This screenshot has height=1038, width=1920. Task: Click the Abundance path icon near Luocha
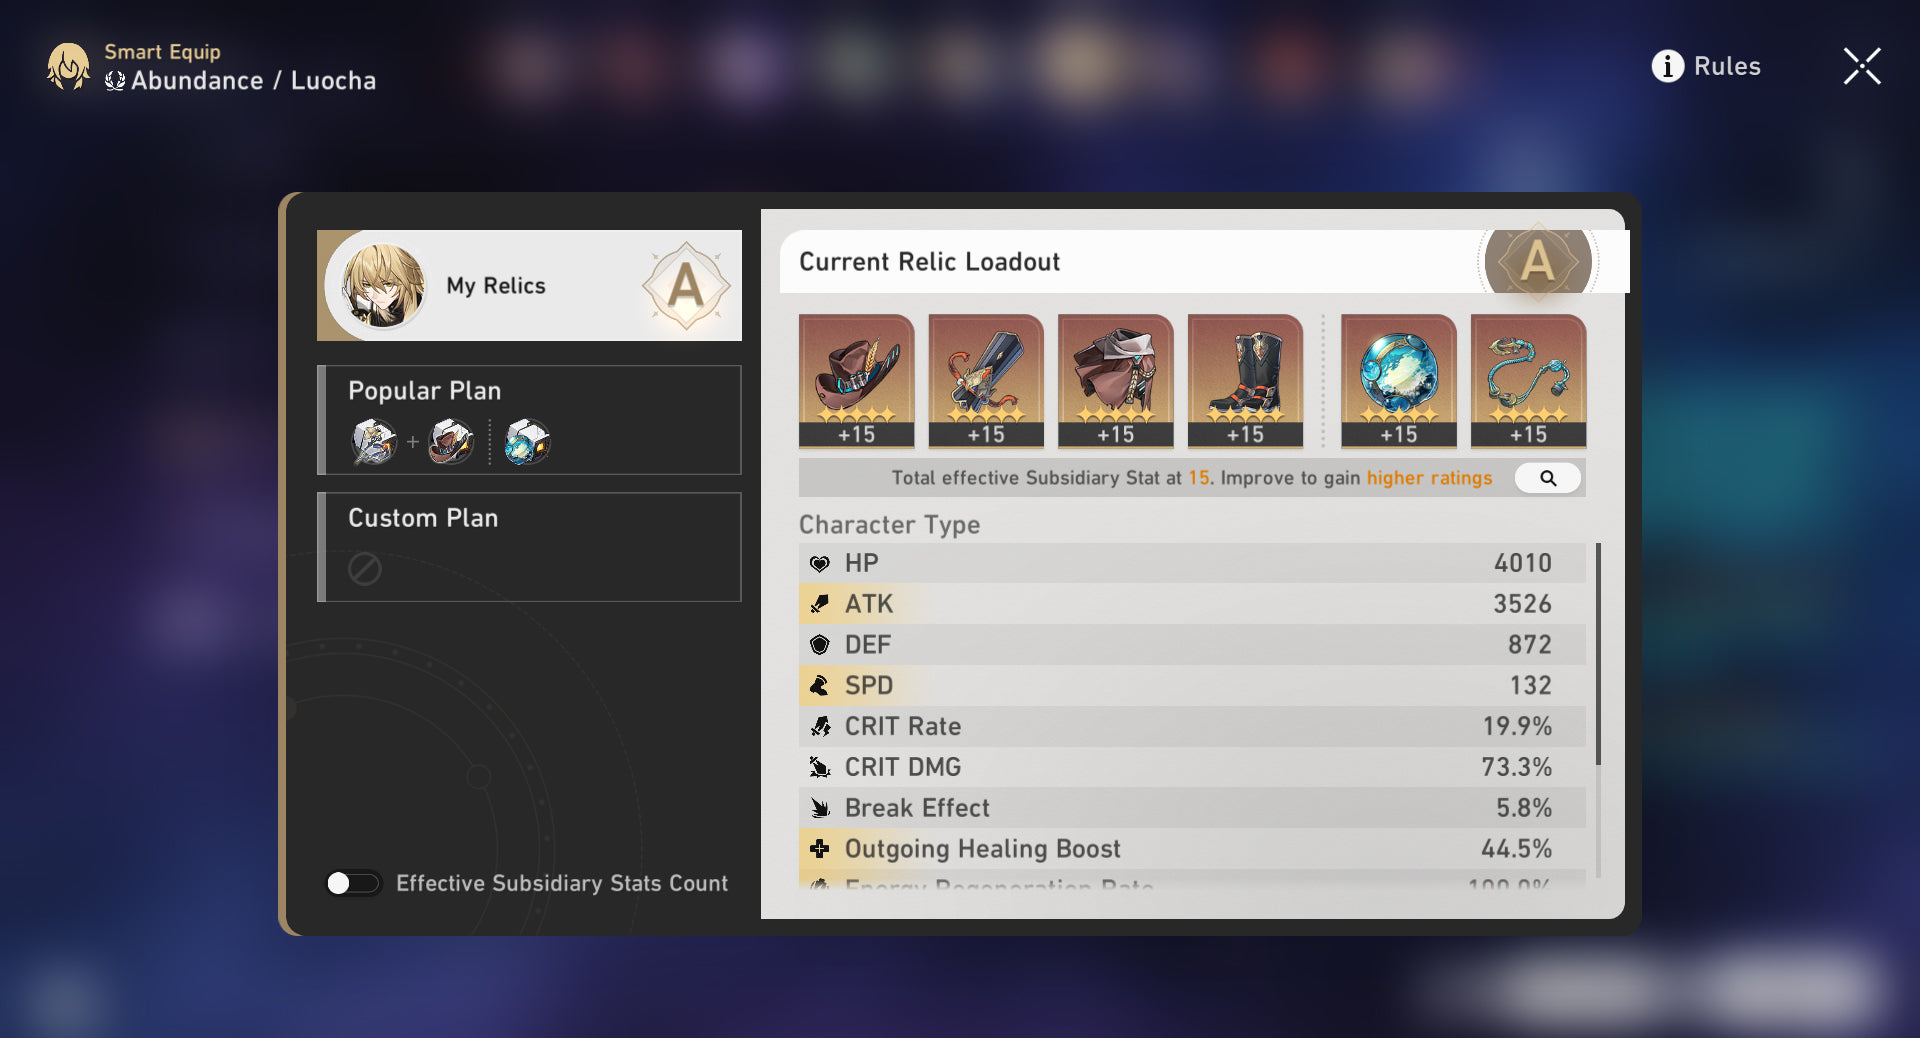(x=115, y=81)
